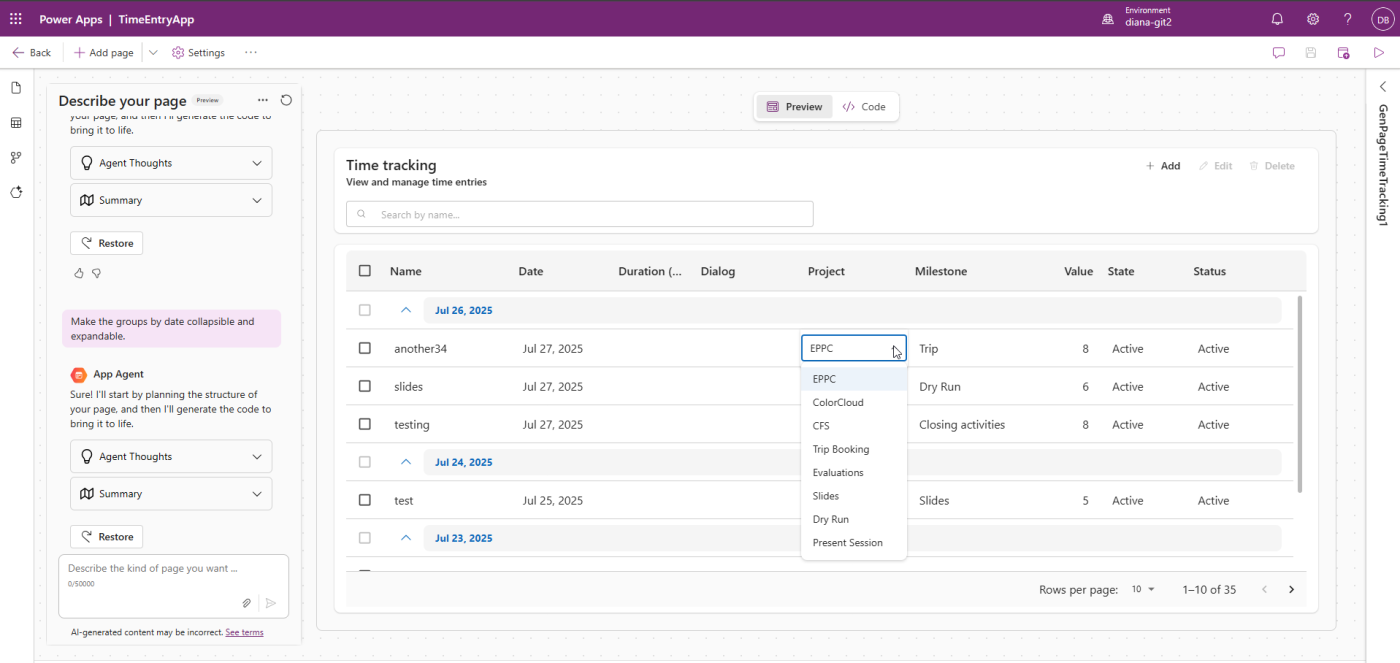Open the Rows per page dropdown
This screenshot has height=663, width=1400.
coord(1142,589)
